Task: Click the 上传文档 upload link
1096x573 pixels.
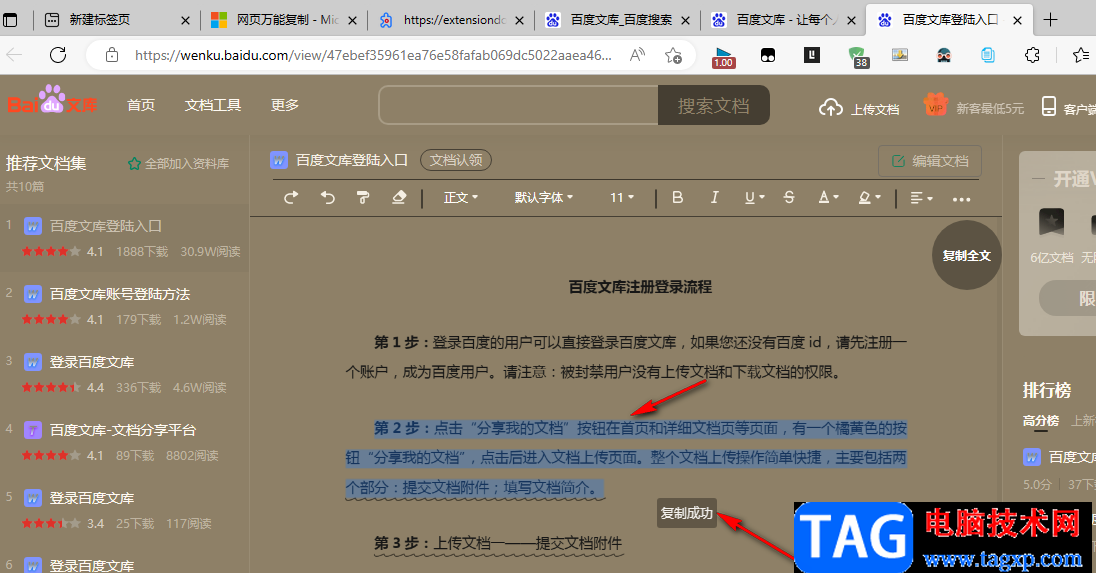Action: click(859, 108)
